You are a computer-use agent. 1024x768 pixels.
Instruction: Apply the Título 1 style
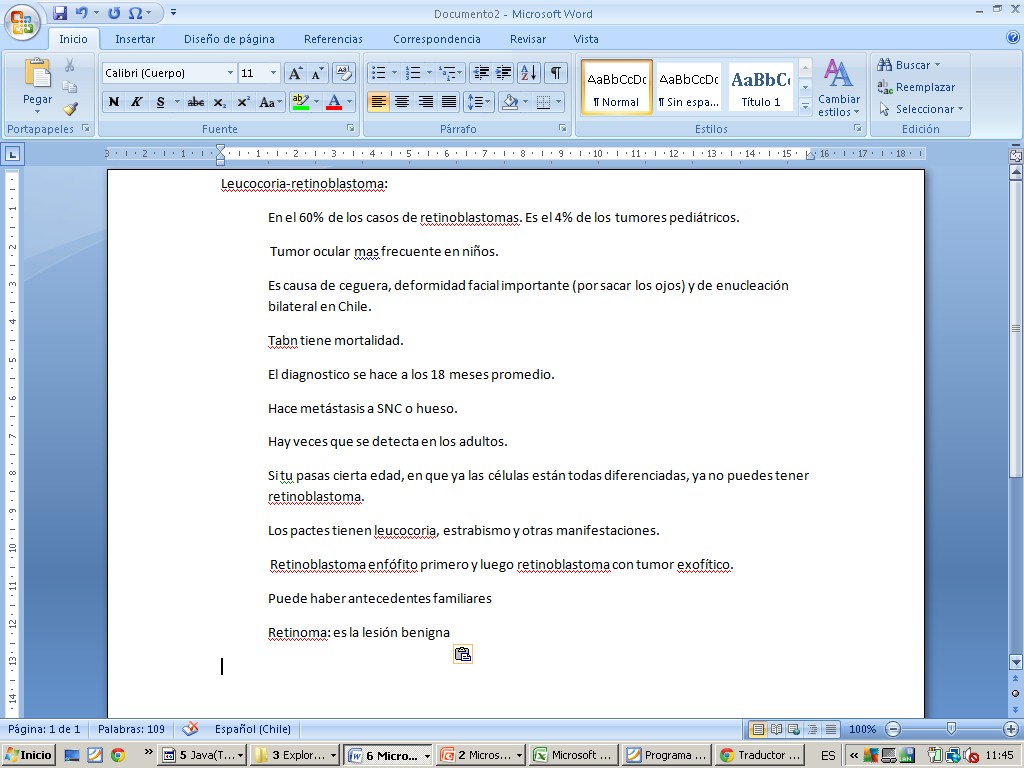pyautogui.click(x=761, y=87)
